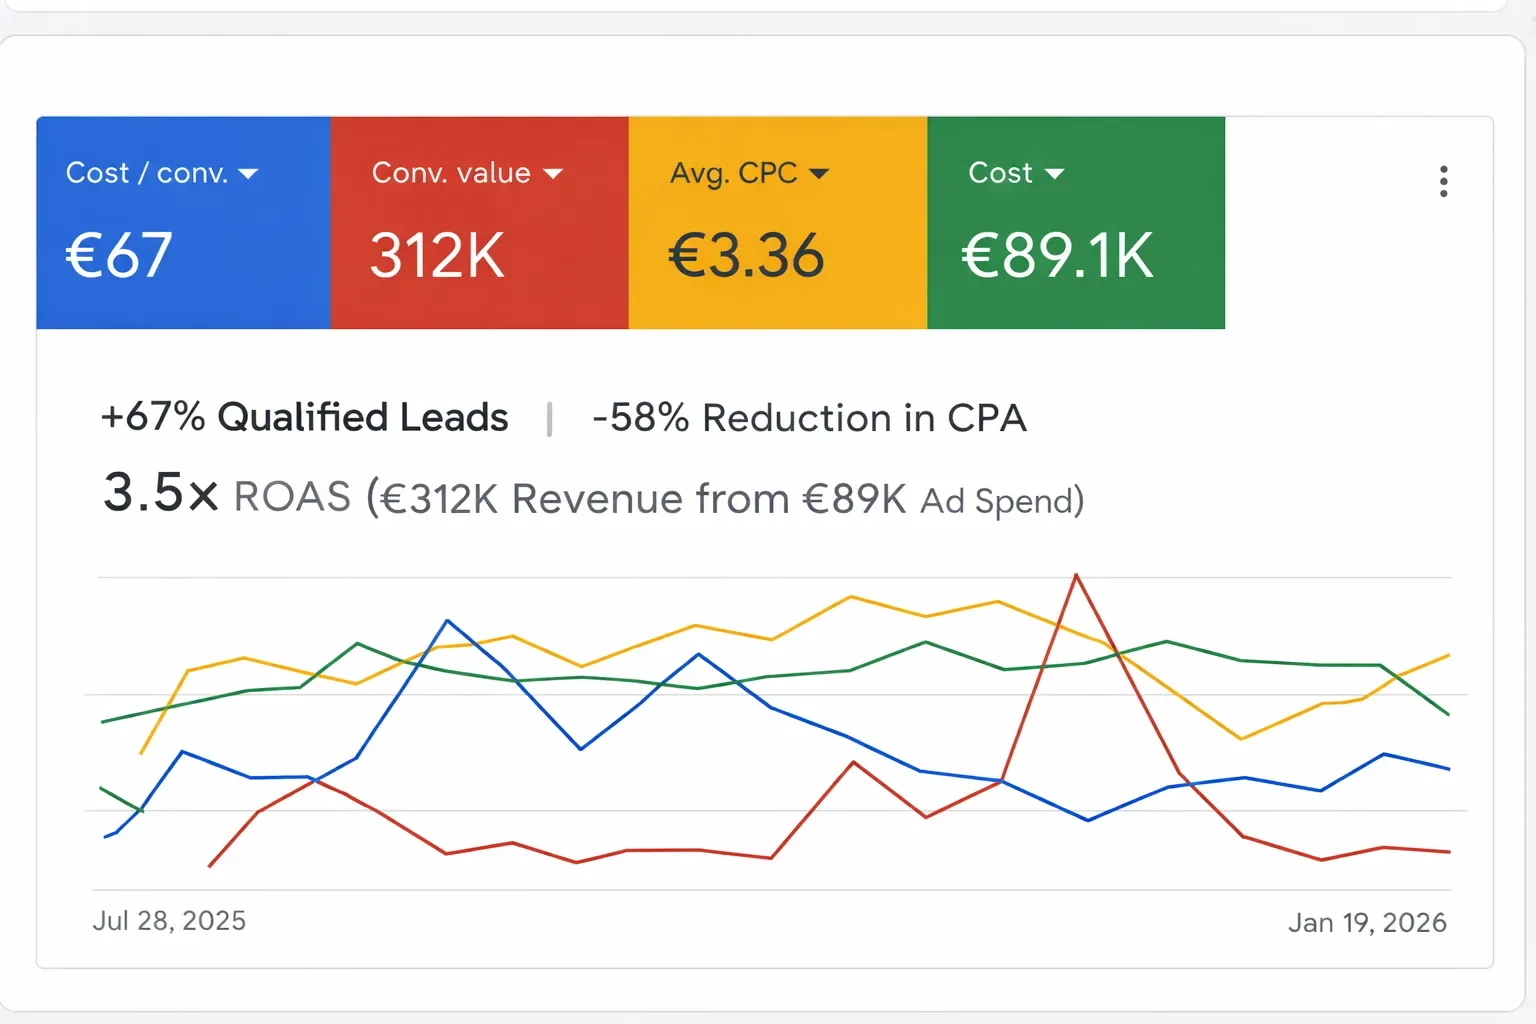Click the €89.1K Cost value
The image size is (1536, 1024).
(1058, 255)
